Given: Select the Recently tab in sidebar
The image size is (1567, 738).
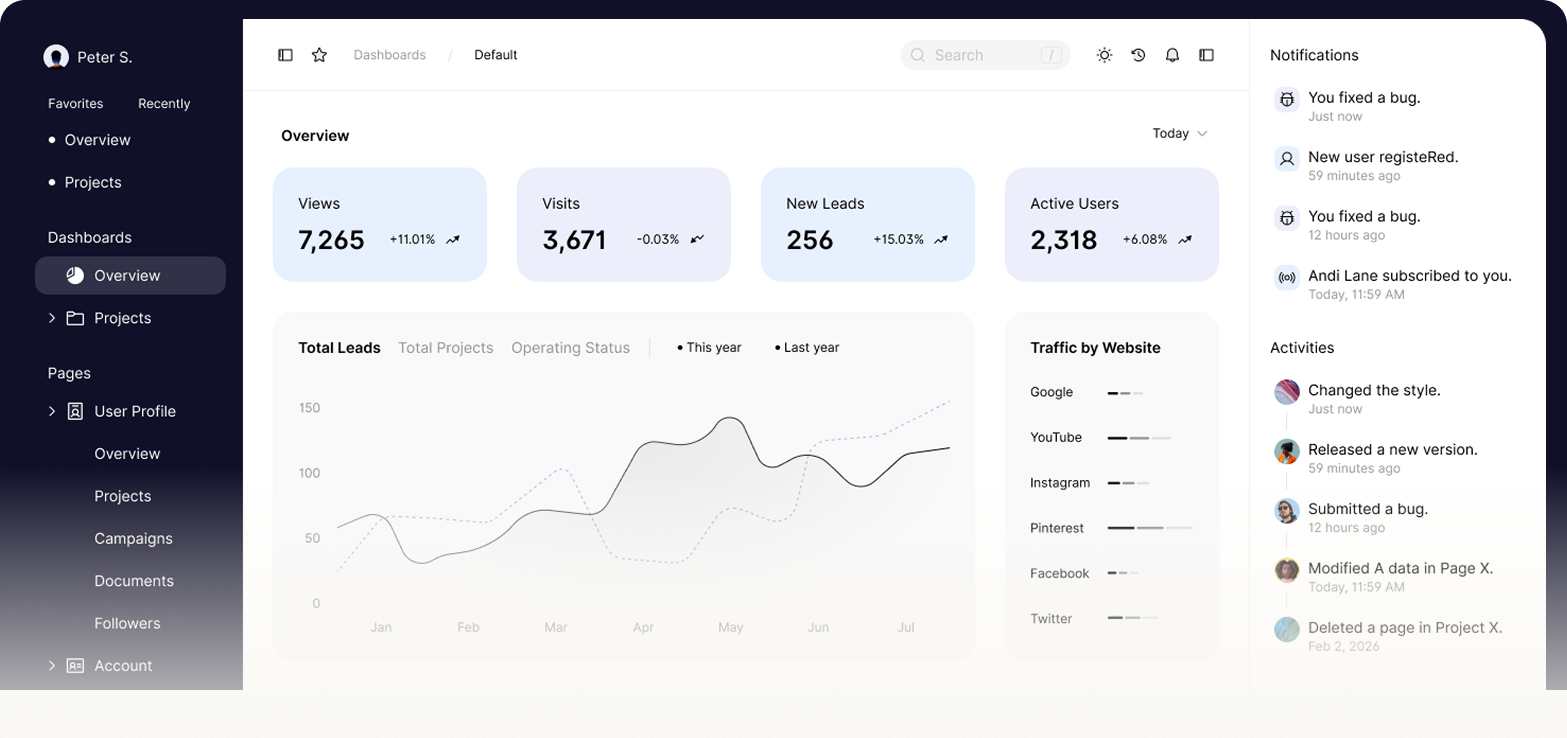Looking at the screenshot, I should pos(164,104).
